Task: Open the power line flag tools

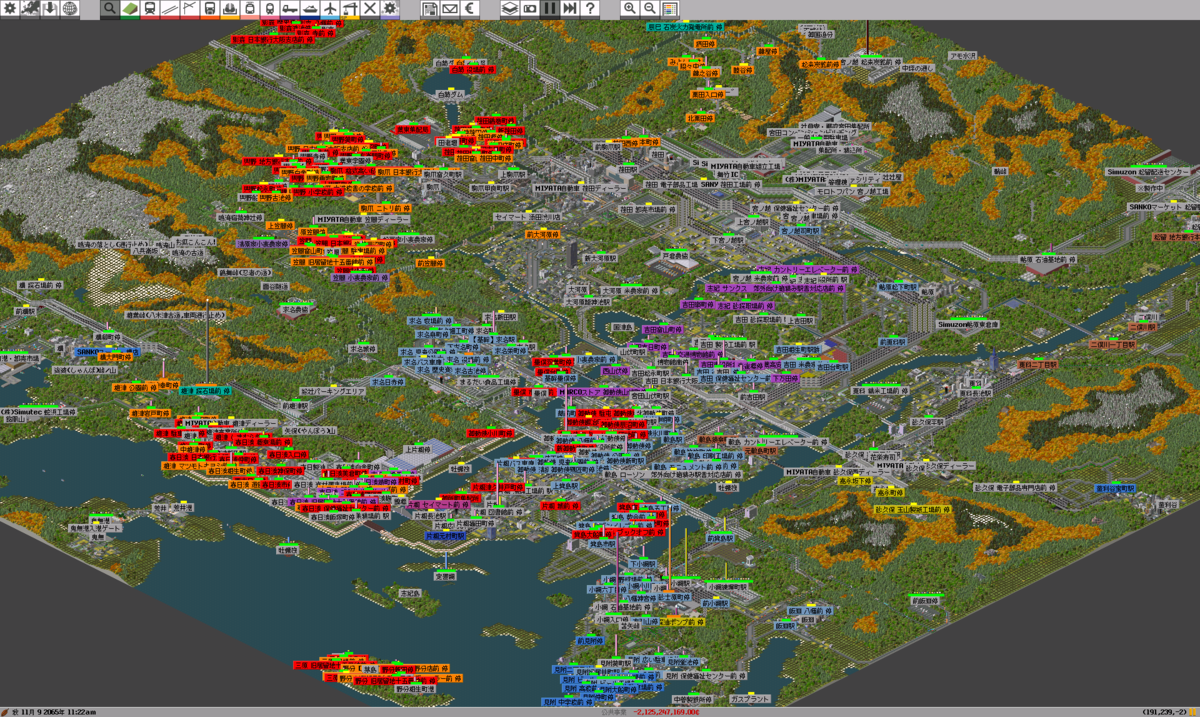Action: click(189, 9)
